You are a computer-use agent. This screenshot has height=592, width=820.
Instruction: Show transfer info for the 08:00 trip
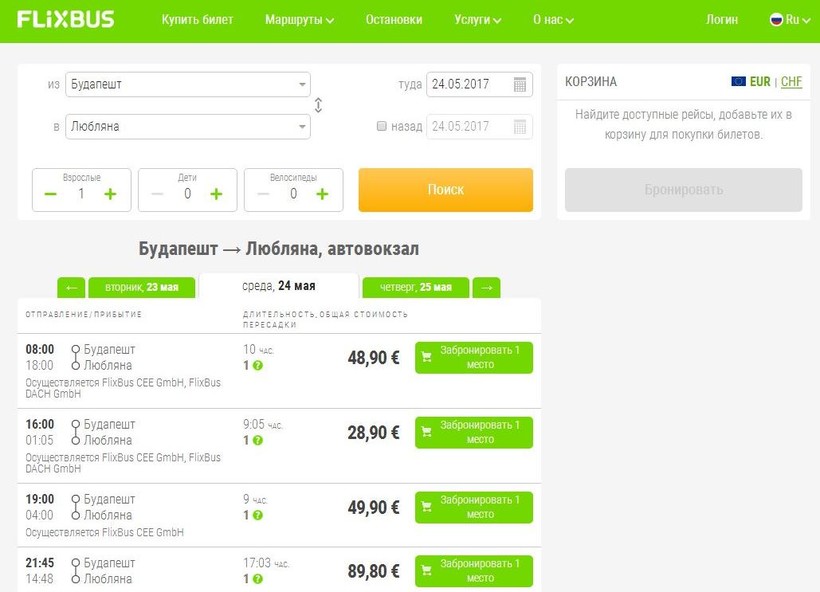coord(258,366)
